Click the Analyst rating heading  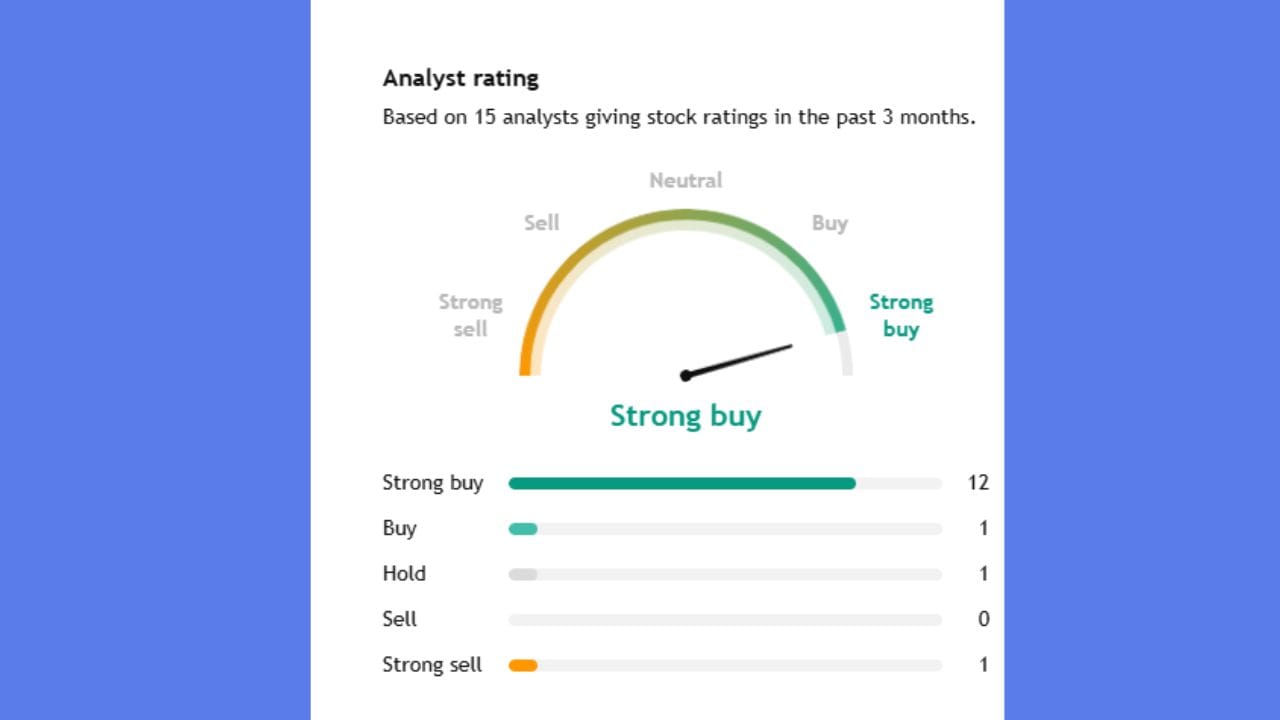460,78
